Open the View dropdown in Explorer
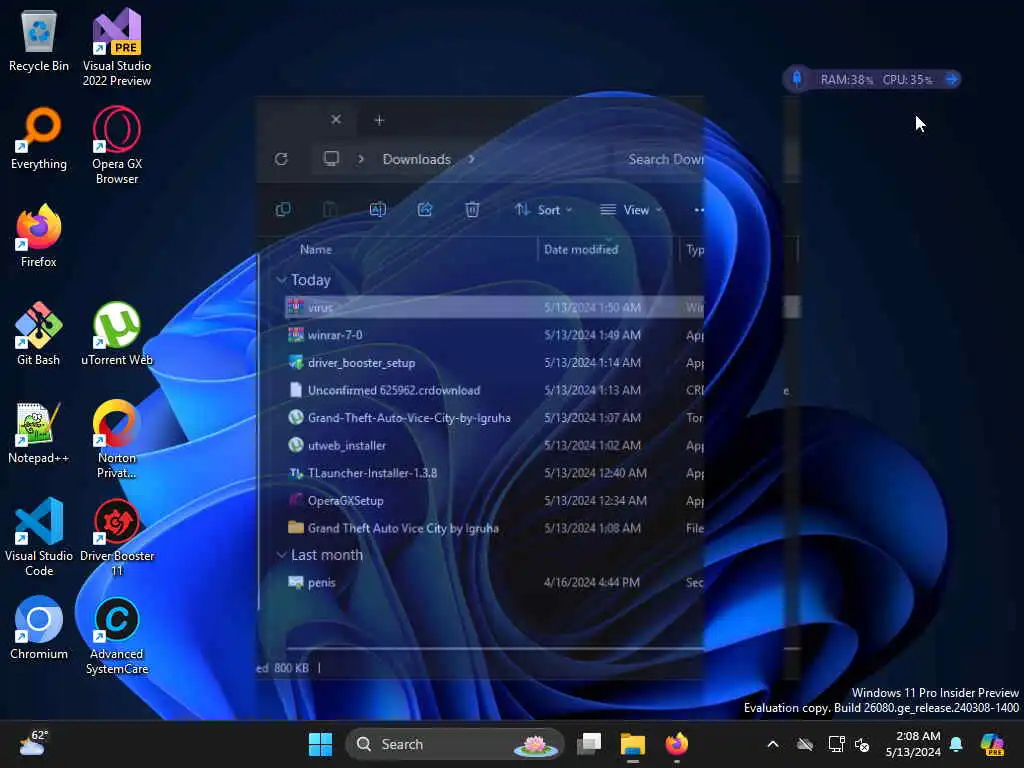The height and width of the screenshot is (768, 1024). (x=631, y=210)
